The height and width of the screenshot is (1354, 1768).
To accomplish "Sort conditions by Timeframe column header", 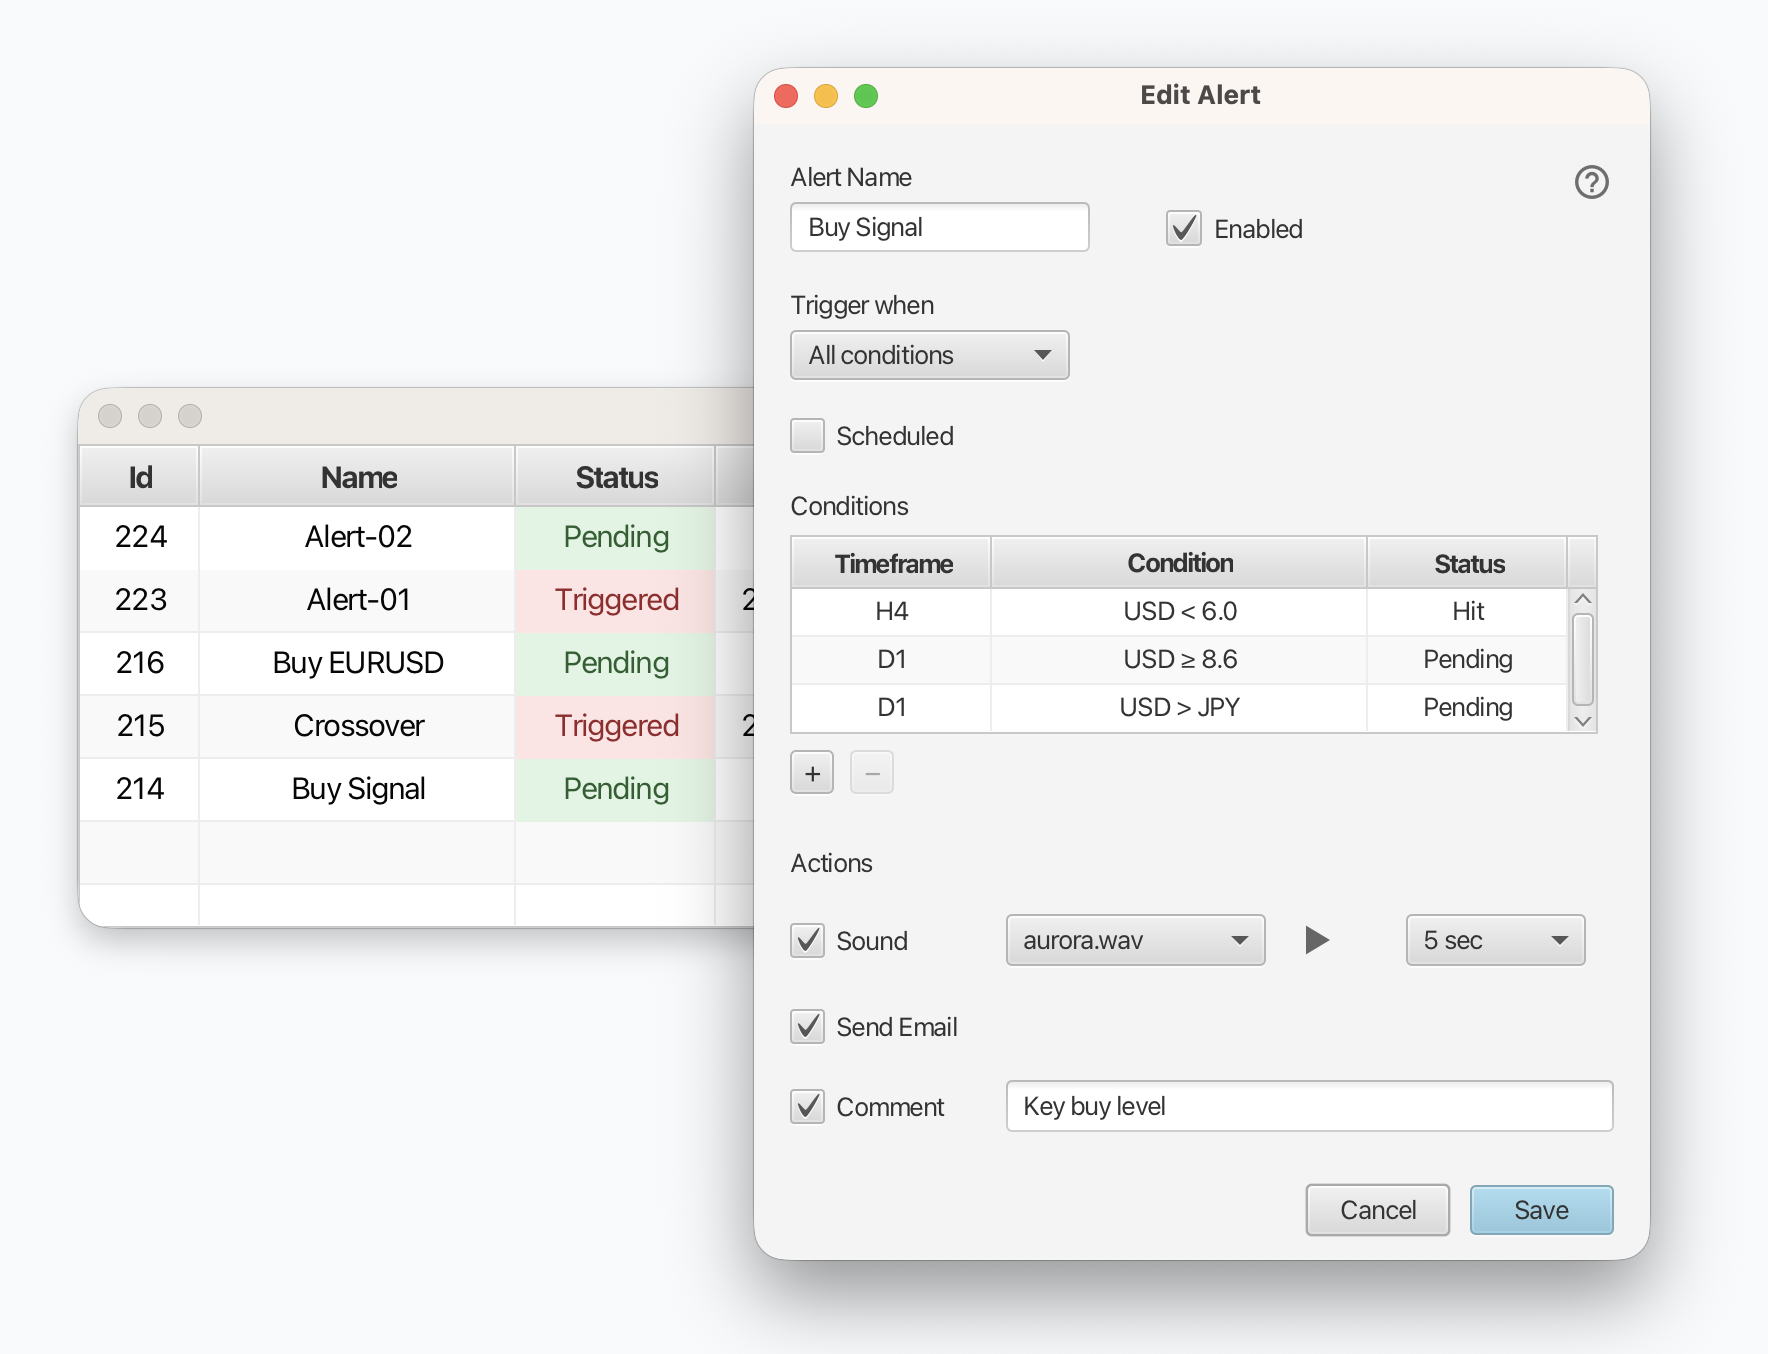I will click(x=892, y=563).
